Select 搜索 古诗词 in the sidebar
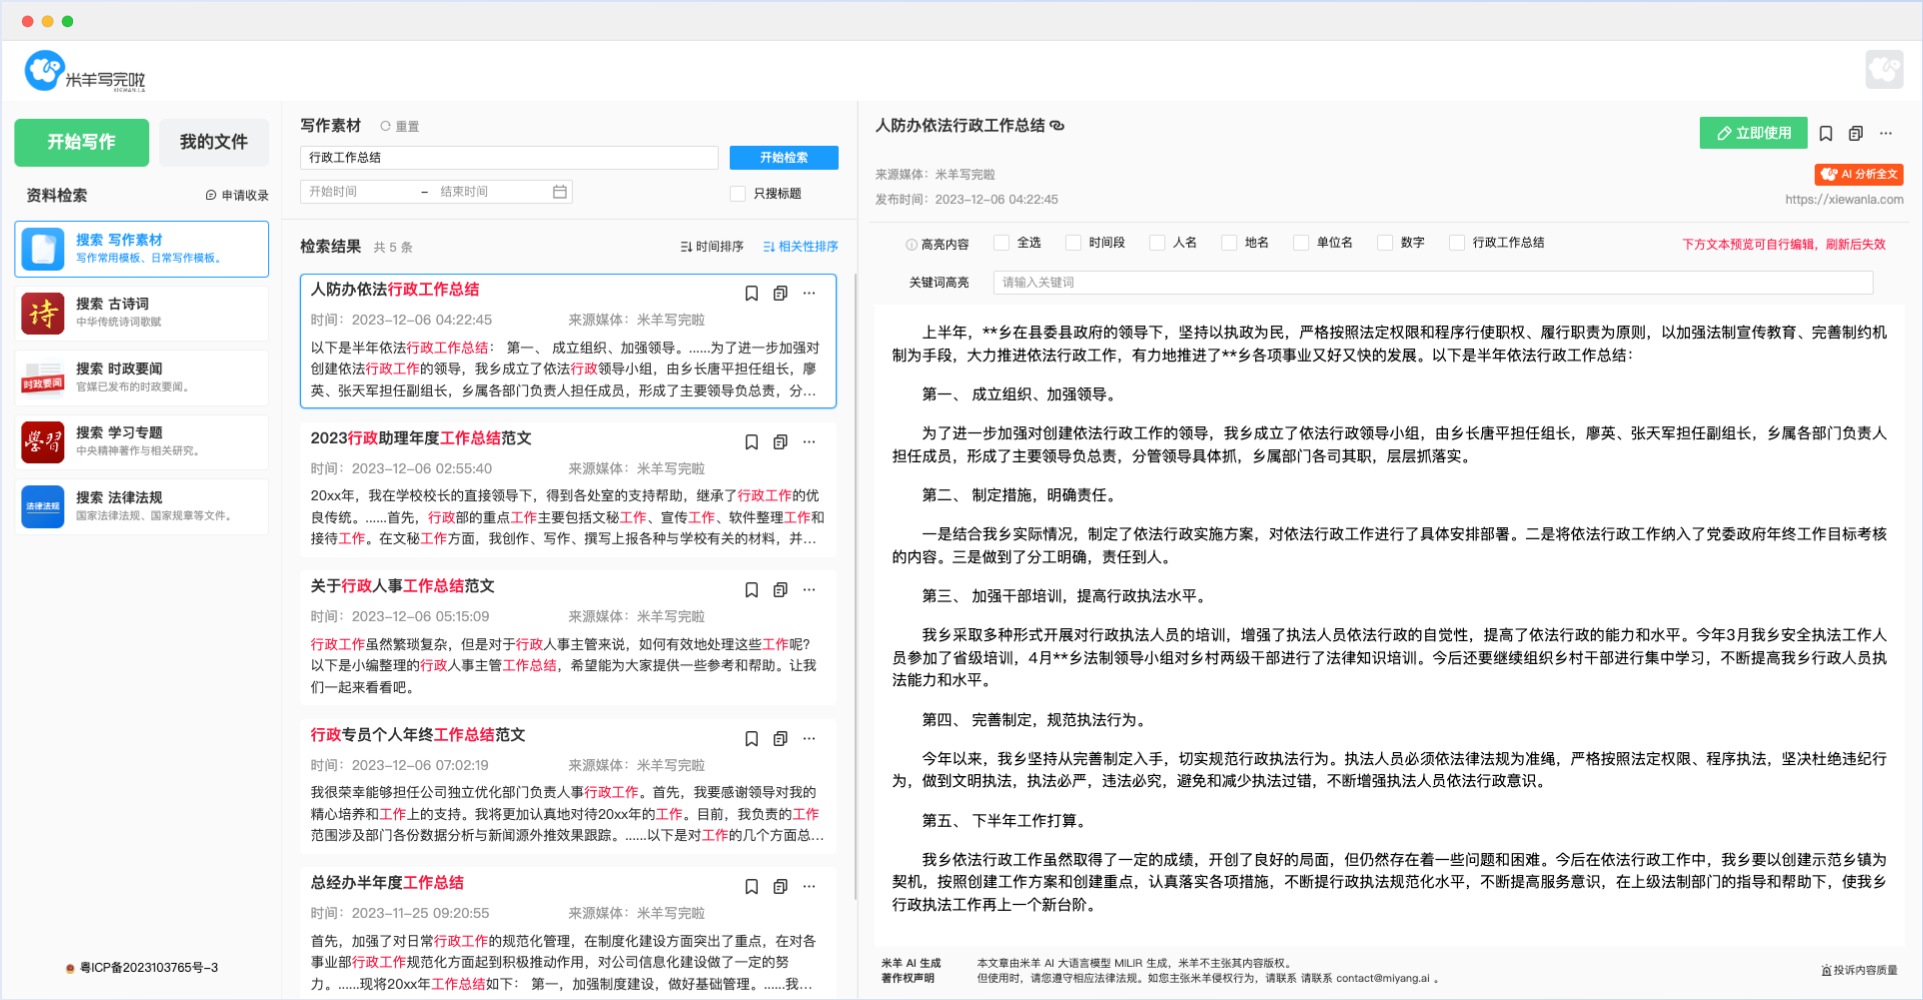 (142, 313)
